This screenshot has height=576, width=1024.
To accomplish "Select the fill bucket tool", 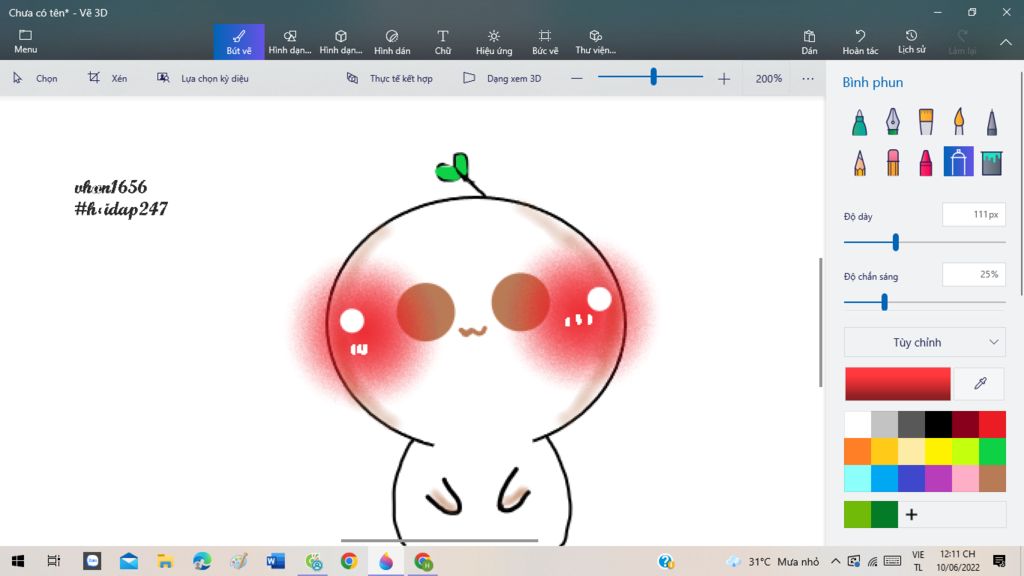I will [992, 162].
